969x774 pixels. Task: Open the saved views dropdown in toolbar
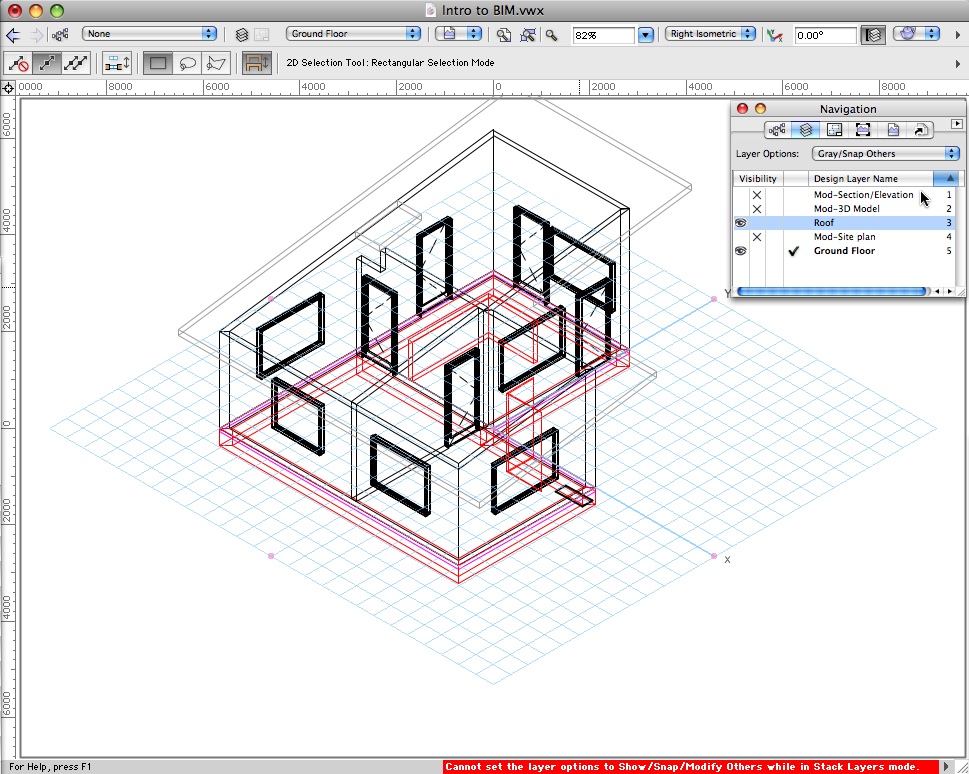[x=459, y=34]
